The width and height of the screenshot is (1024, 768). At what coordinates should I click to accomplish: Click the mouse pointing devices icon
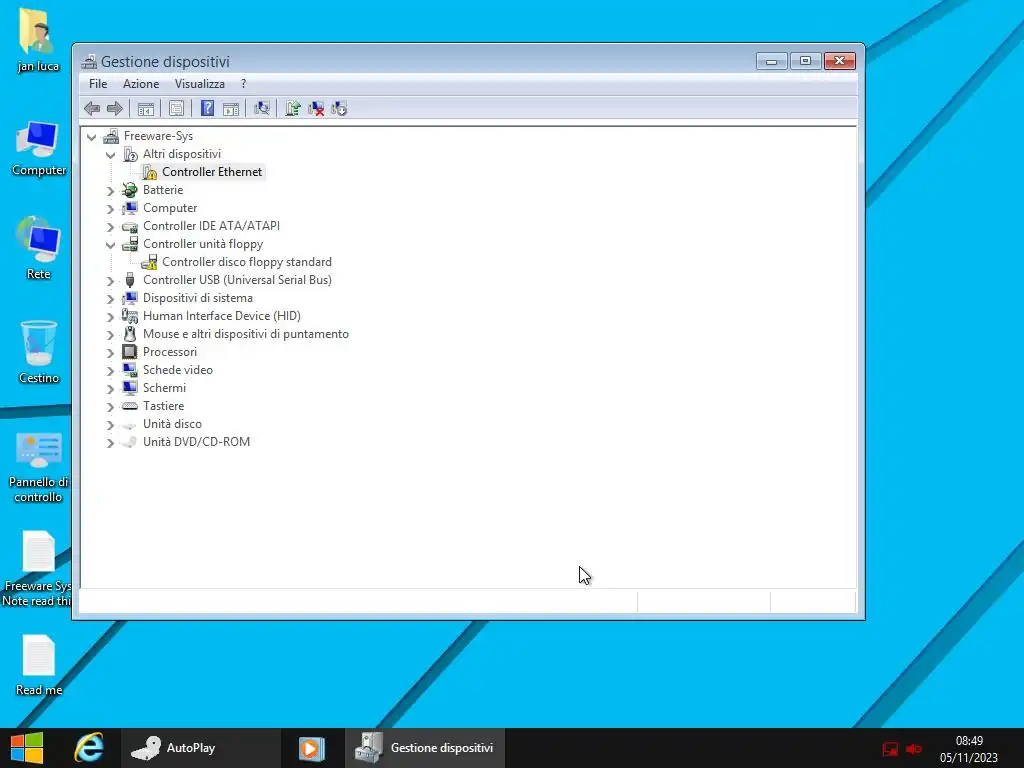point(130,334)
